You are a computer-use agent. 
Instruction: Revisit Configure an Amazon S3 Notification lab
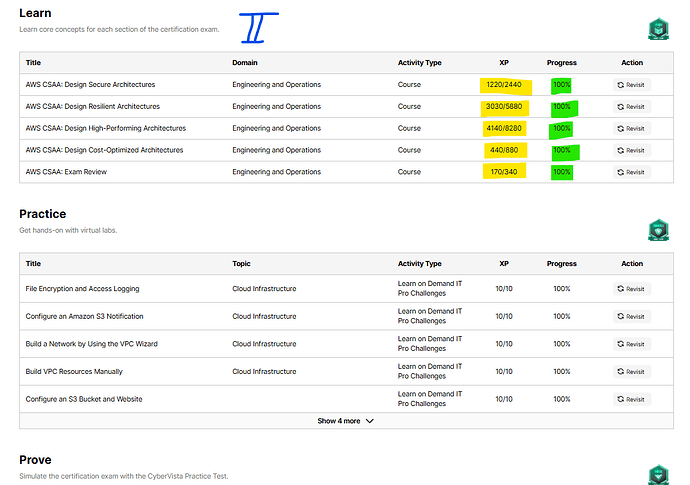click(632, 316)
